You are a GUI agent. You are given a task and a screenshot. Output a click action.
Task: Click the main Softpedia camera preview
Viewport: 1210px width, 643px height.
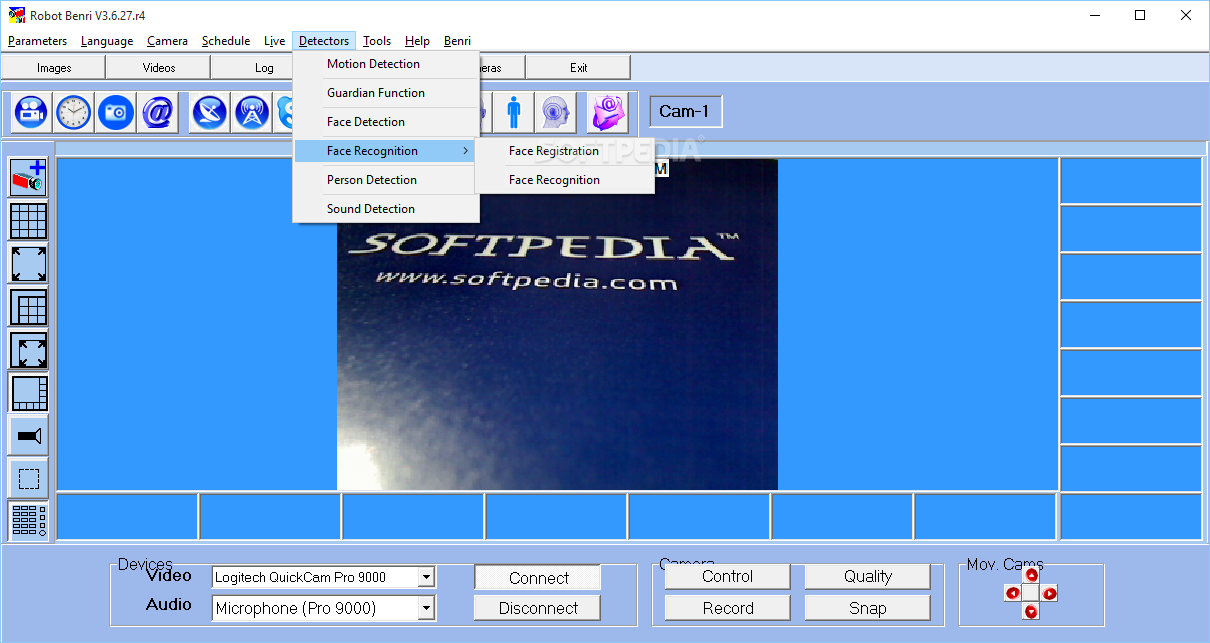557,324
